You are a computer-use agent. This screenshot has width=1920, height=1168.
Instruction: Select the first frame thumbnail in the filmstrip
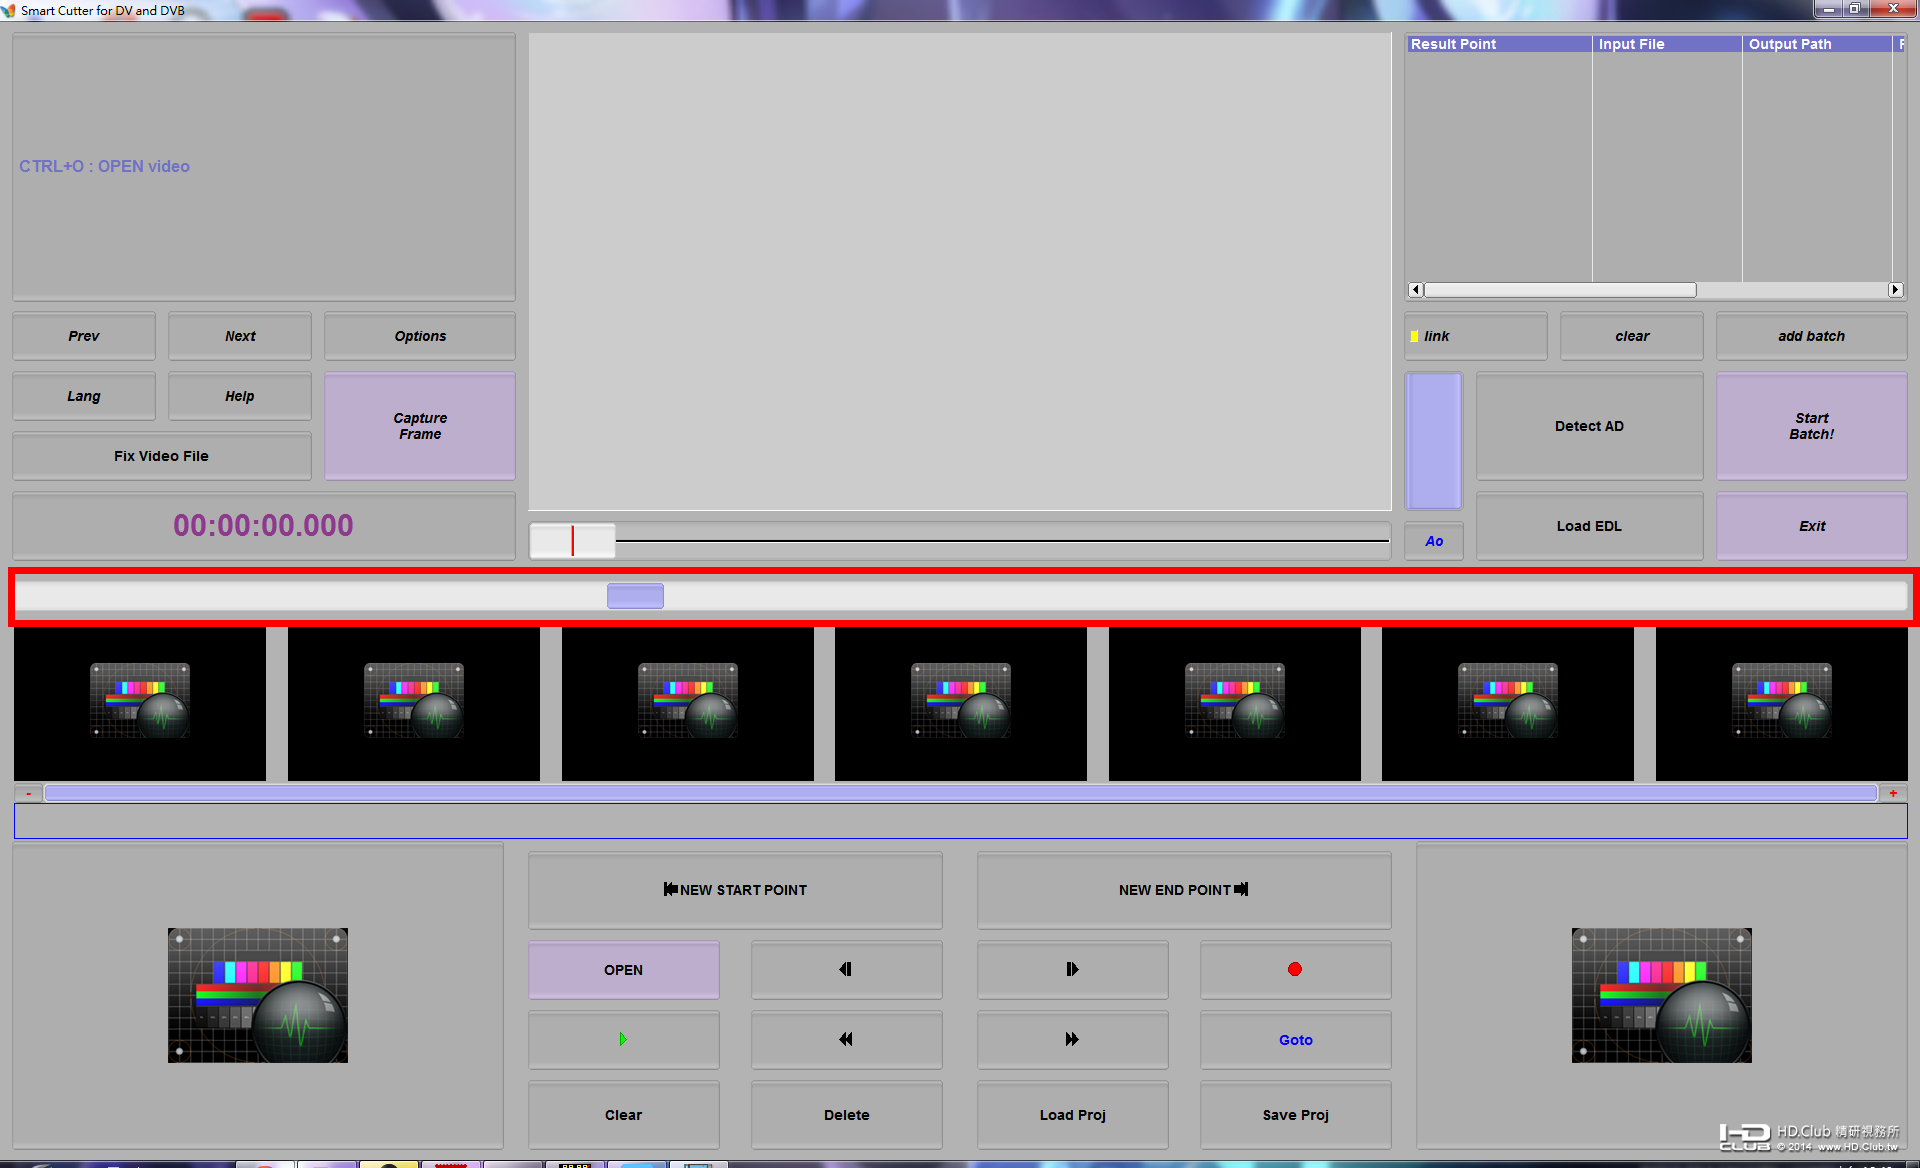point(140,703)
